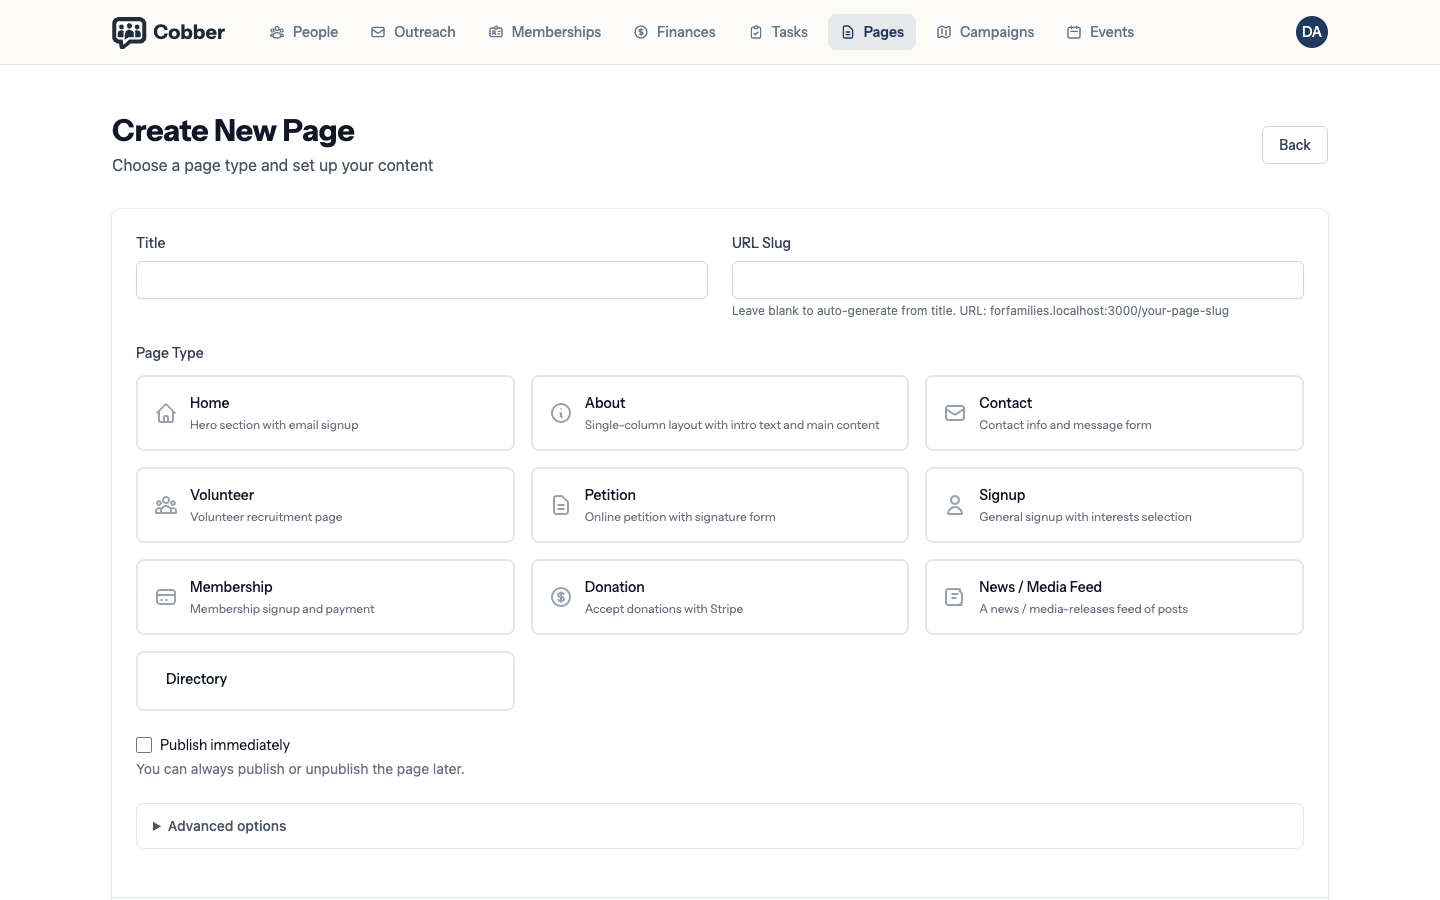The width and height of the screenshot is (1440, 900).
Task: Click the person icon on Signup card
Action: [955, 505]
